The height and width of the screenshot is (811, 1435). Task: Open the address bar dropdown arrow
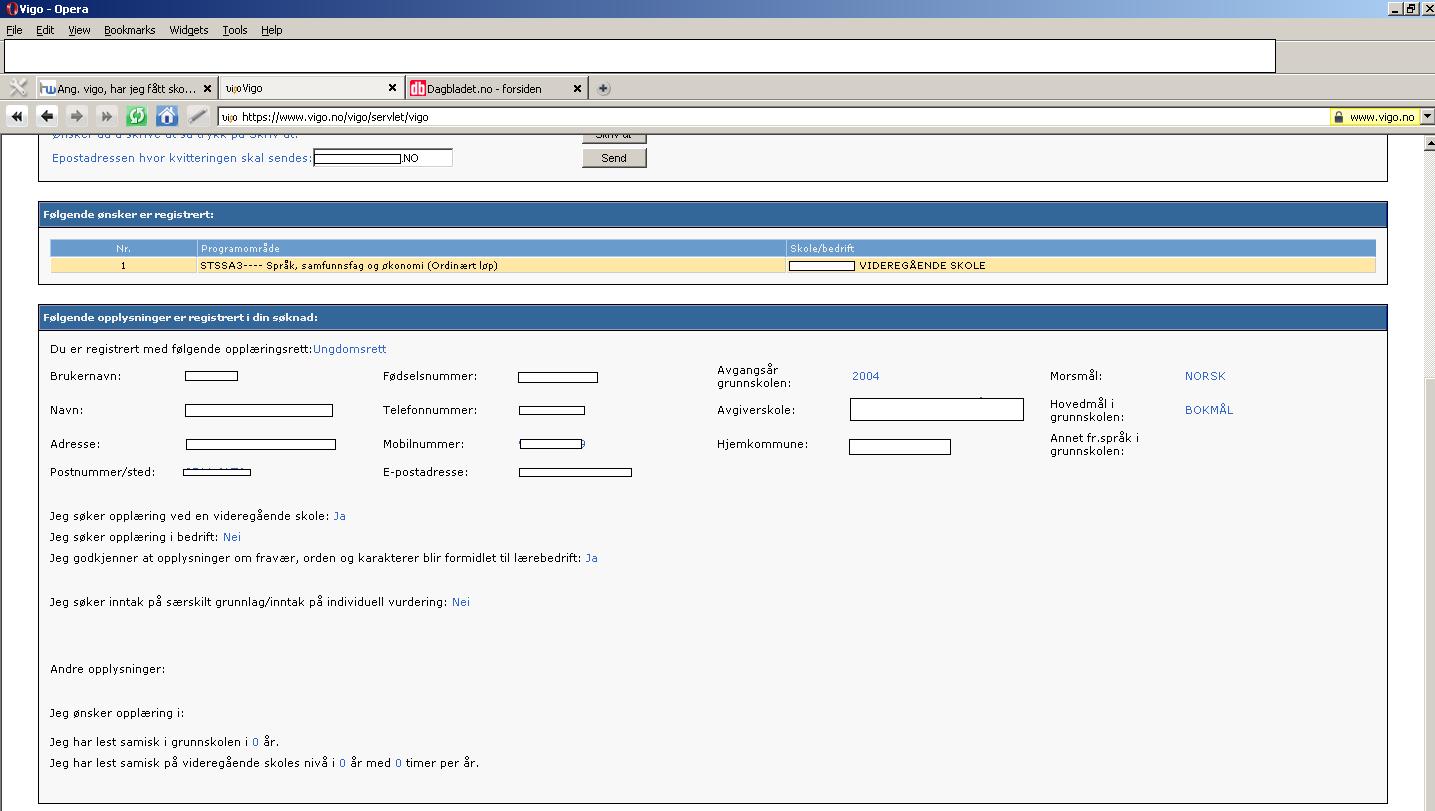[1427, 117]
